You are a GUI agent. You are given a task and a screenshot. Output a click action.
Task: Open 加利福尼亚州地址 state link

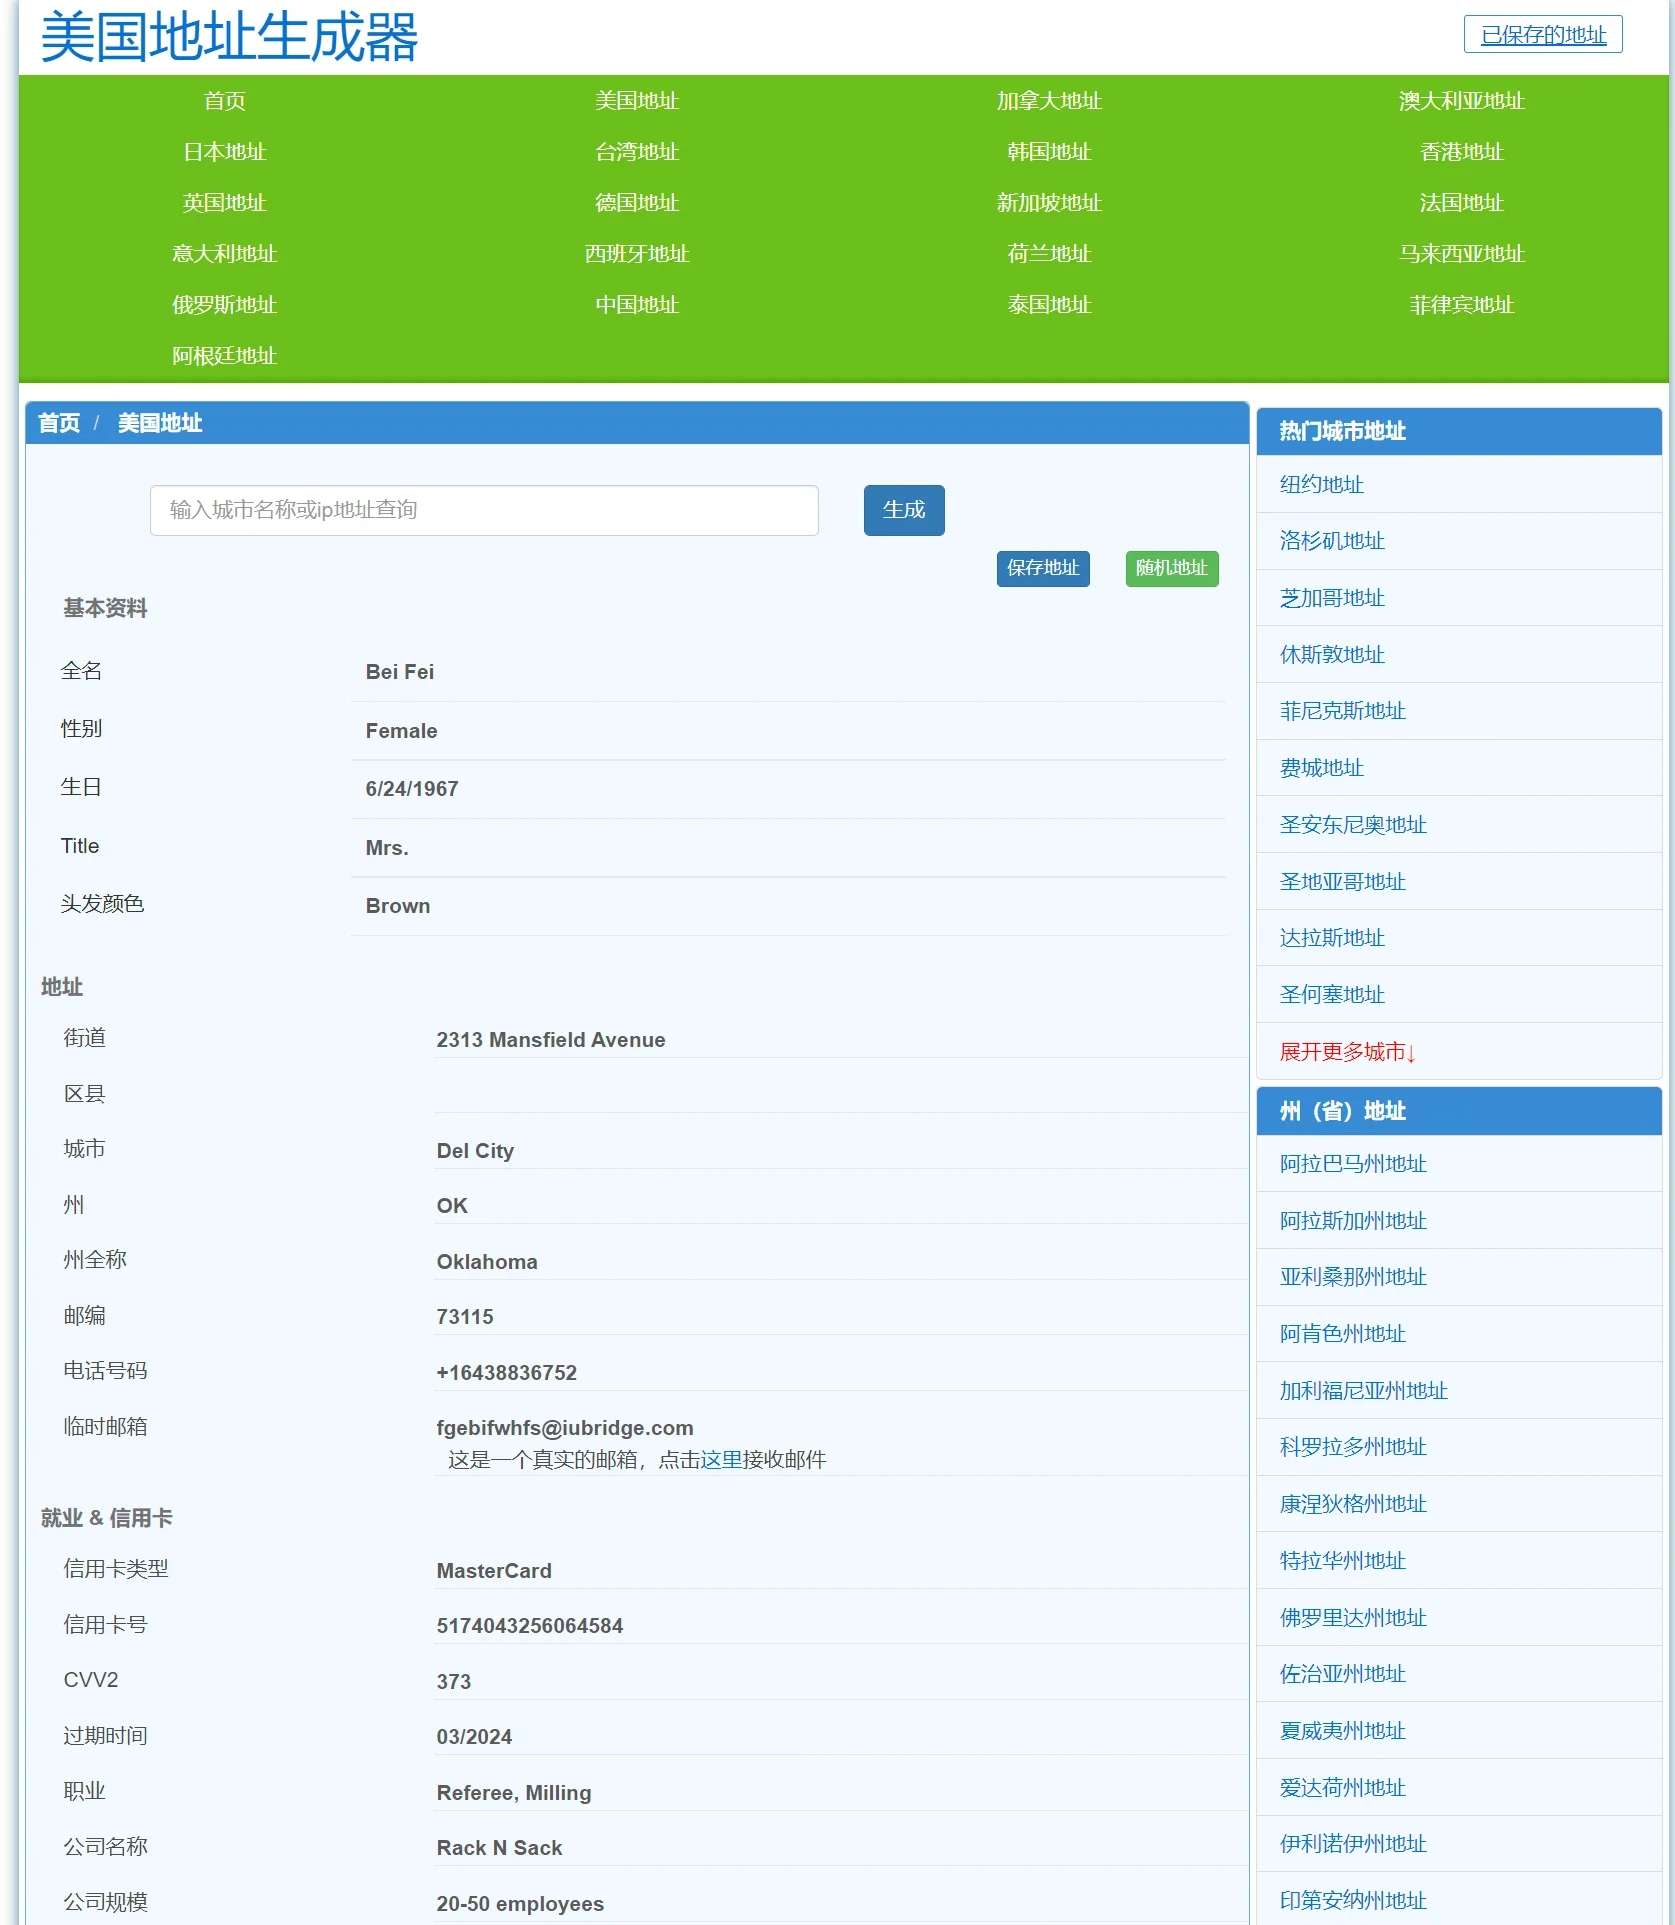pyautogui.click(x=1363, y=1391)
